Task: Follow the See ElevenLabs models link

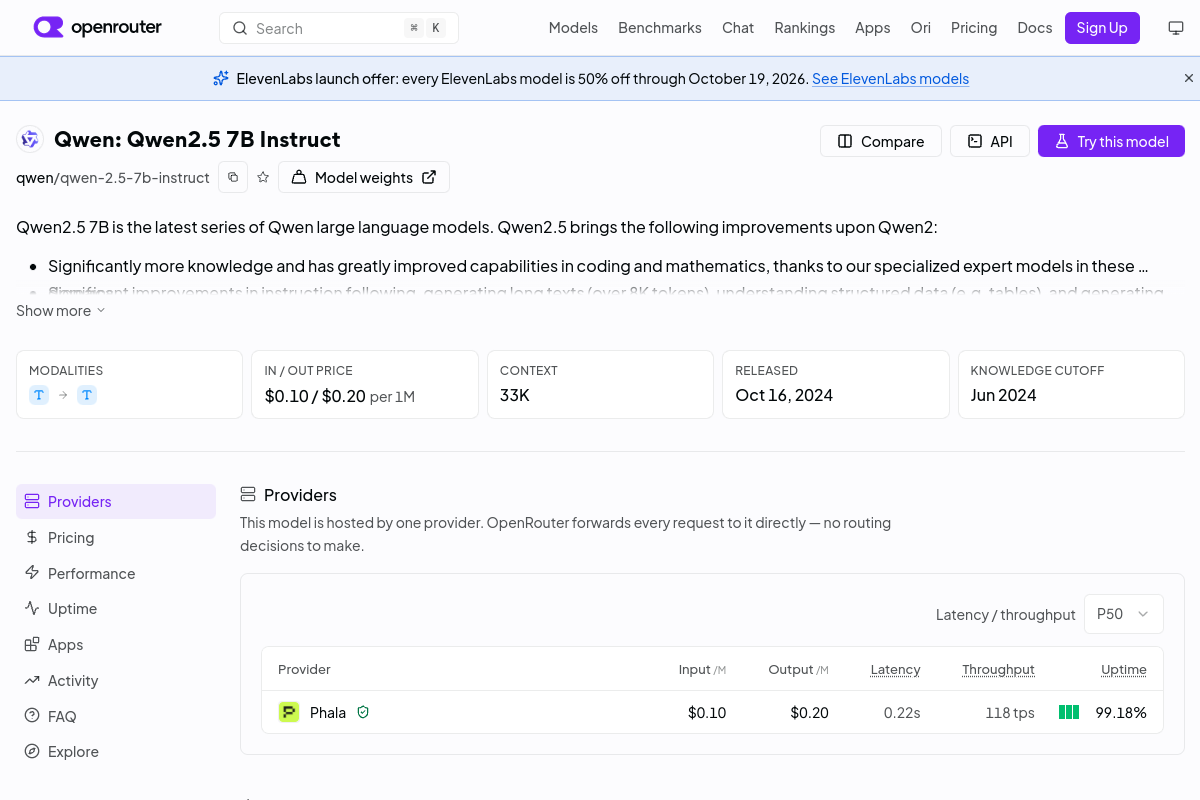Action: pyautogui.click(x=890, y=79)
